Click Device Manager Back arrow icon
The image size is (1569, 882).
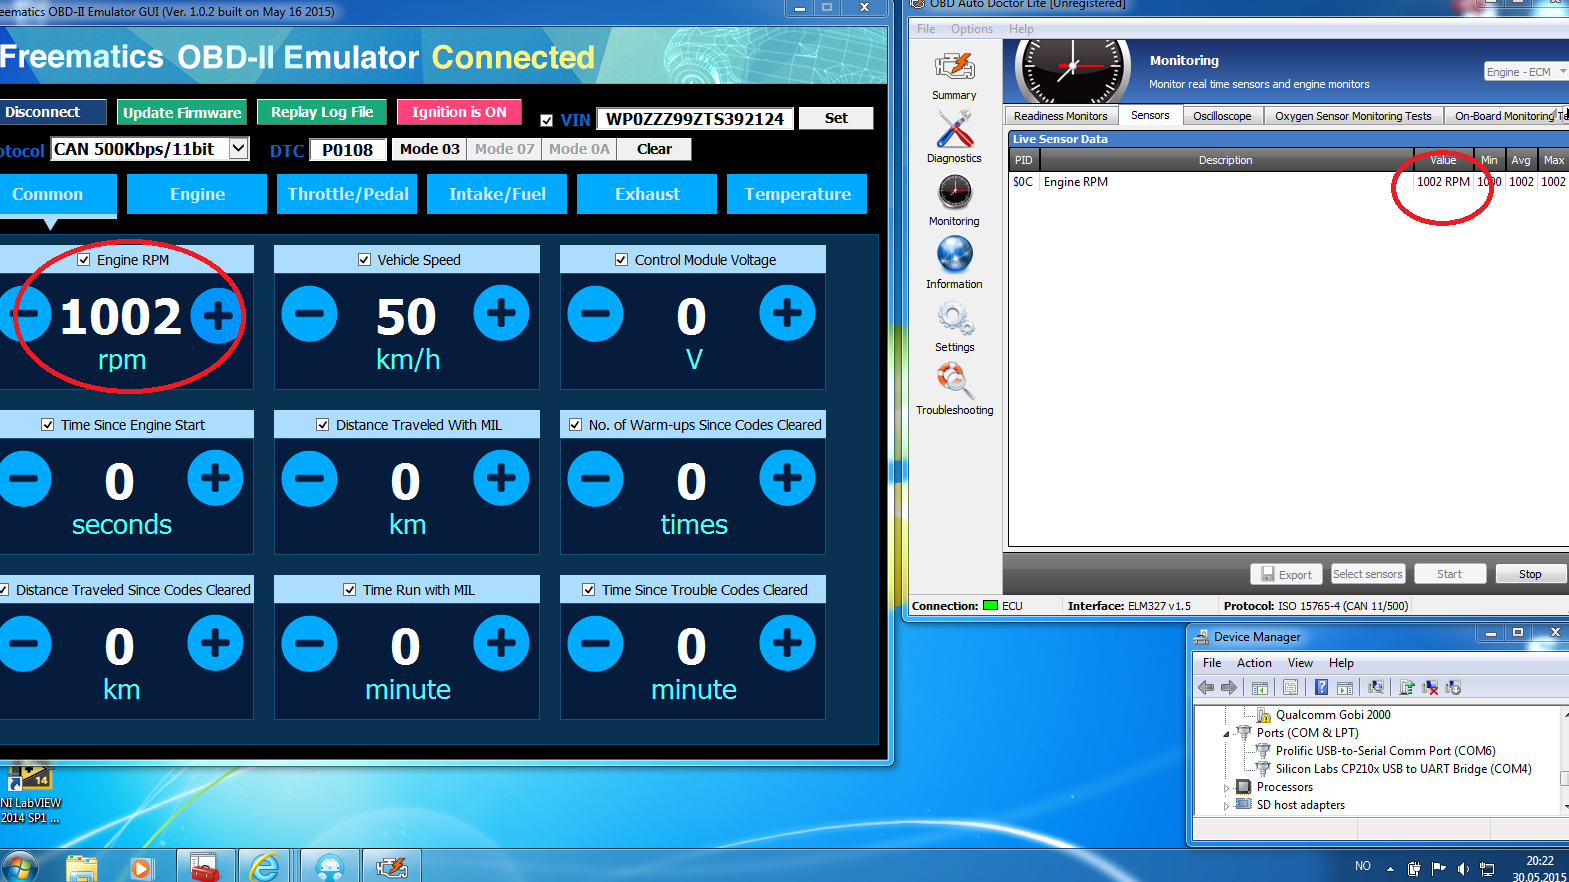(1206, 687)
